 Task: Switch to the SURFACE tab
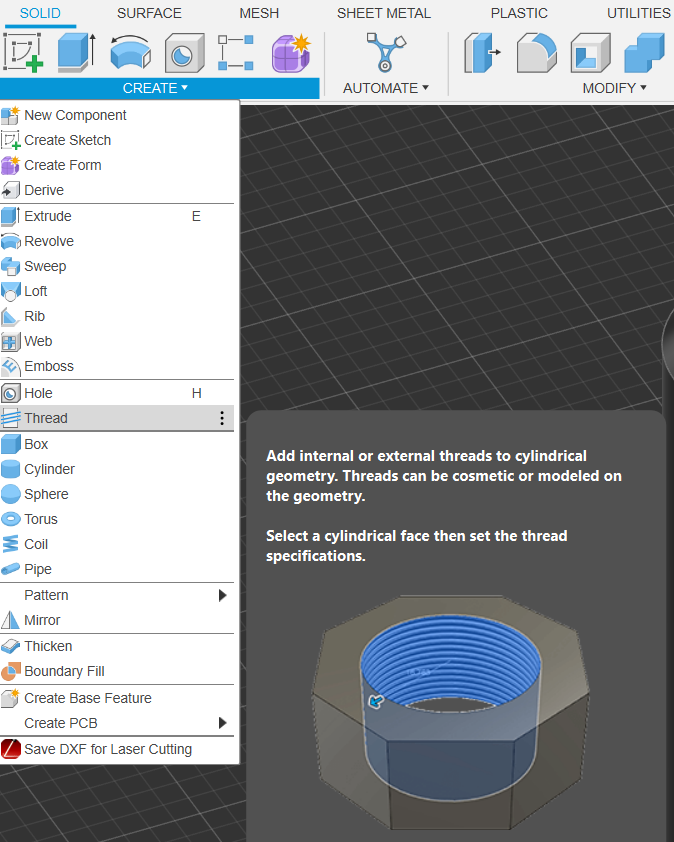click(149, 13)
